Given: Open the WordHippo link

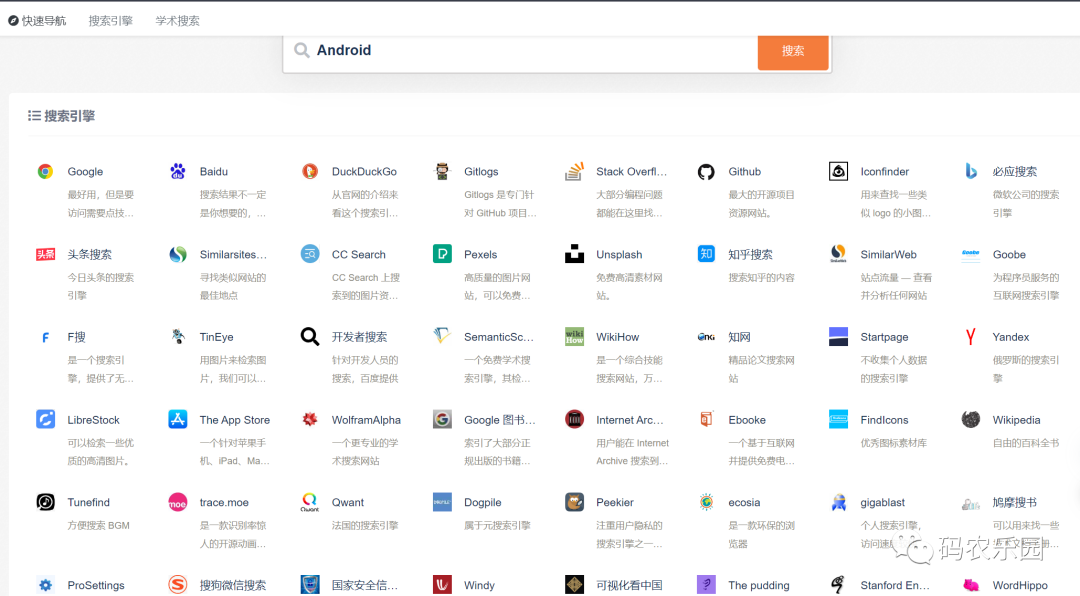Looking at the screenshot, I should pyautogui.click(x=1019, y=585).
